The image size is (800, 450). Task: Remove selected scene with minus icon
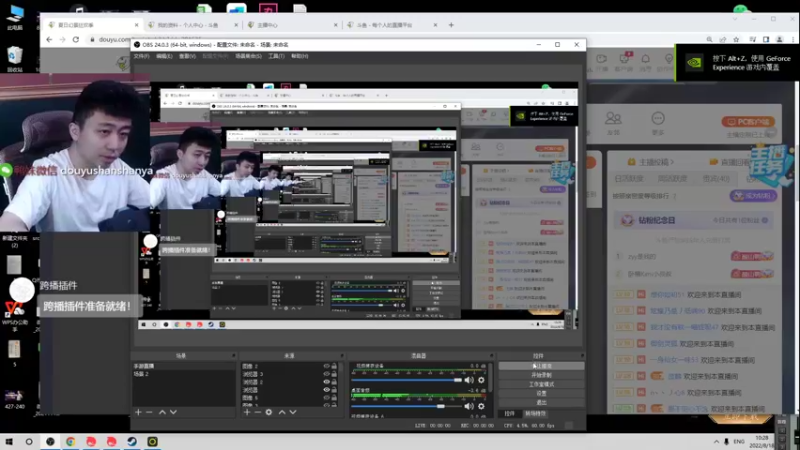tap(149, 412)
